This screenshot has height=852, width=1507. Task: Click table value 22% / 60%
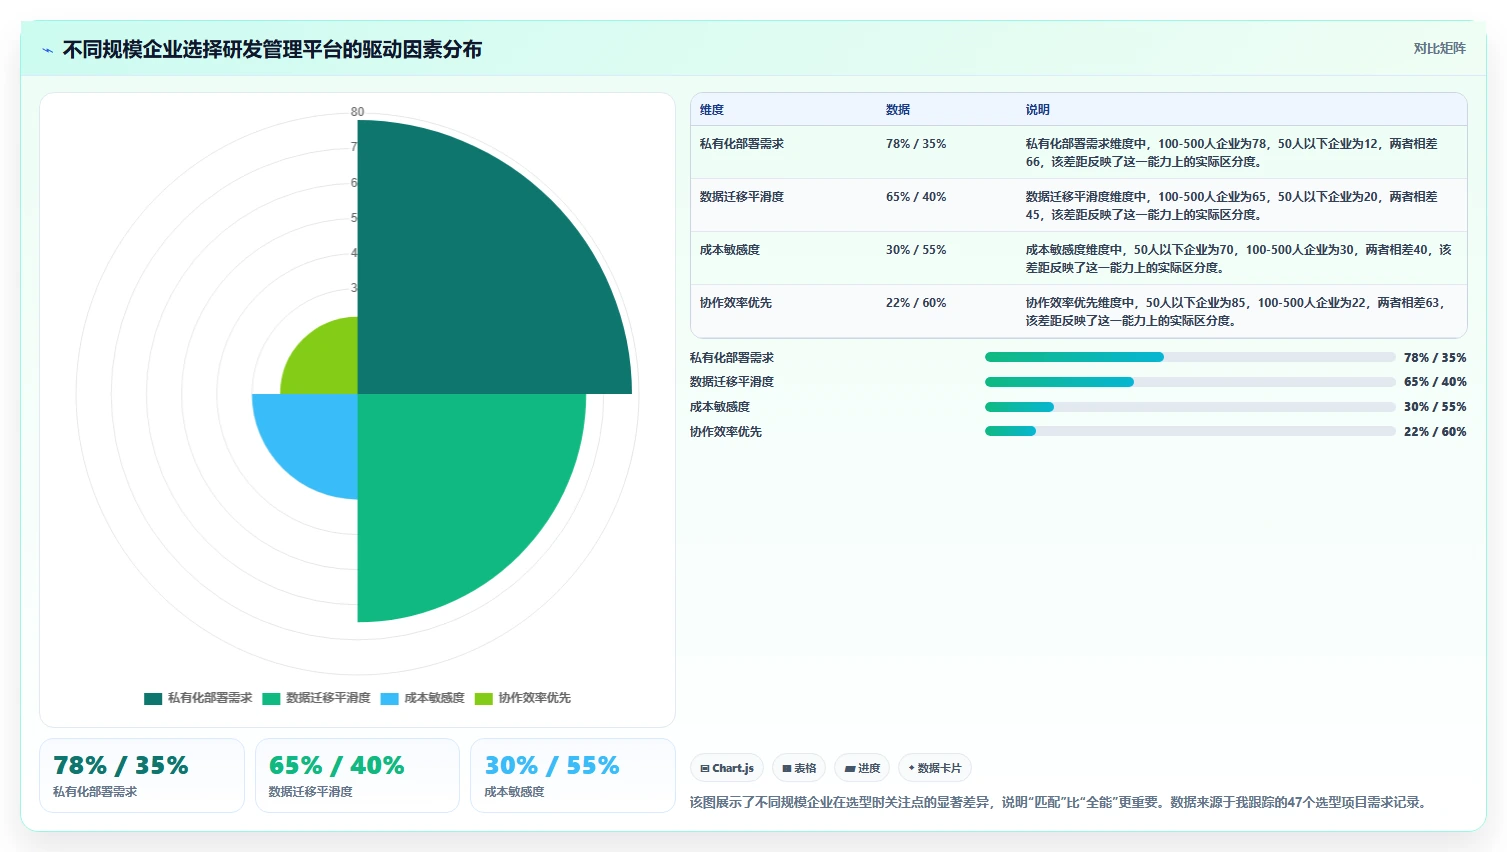[x=916, y=303]
